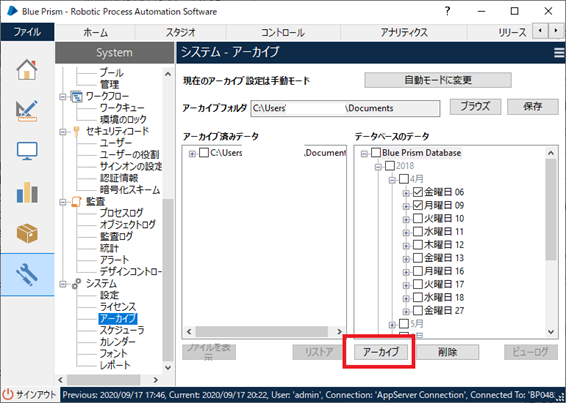Select the System wrench sidebar icon
This screenshot has height=403, width=566.
(27, 274)
